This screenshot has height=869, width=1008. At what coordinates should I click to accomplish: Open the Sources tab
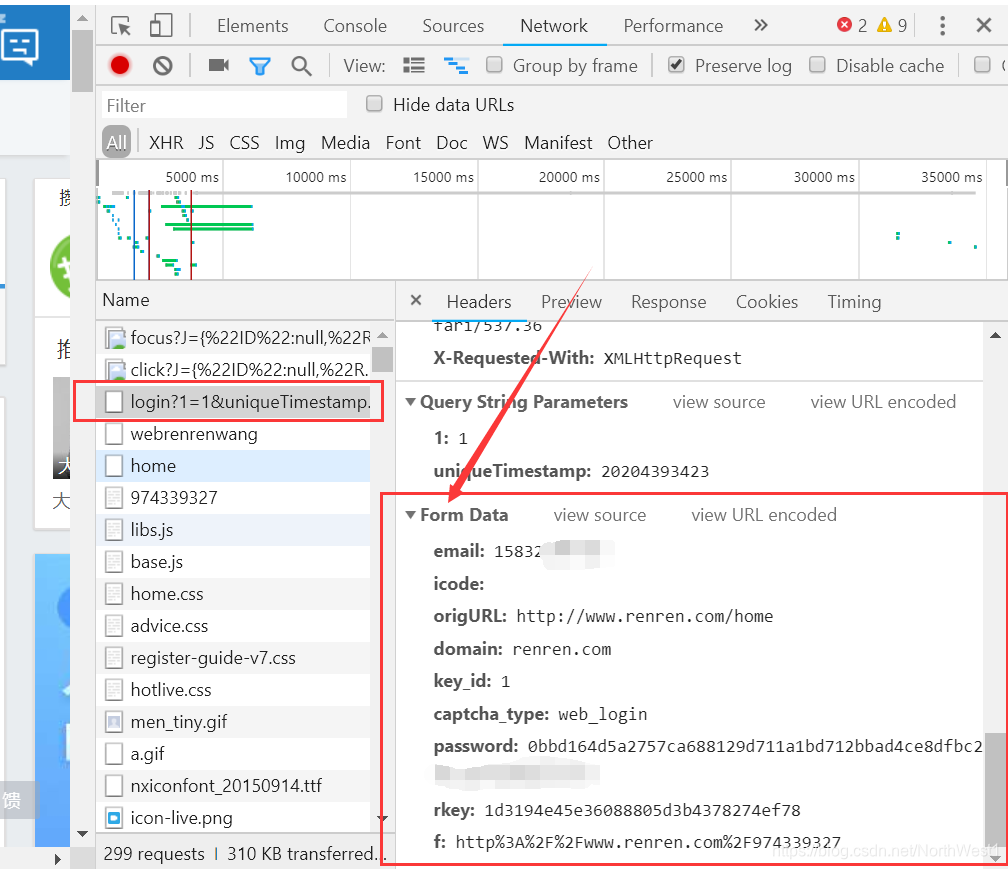coord(453,26)
